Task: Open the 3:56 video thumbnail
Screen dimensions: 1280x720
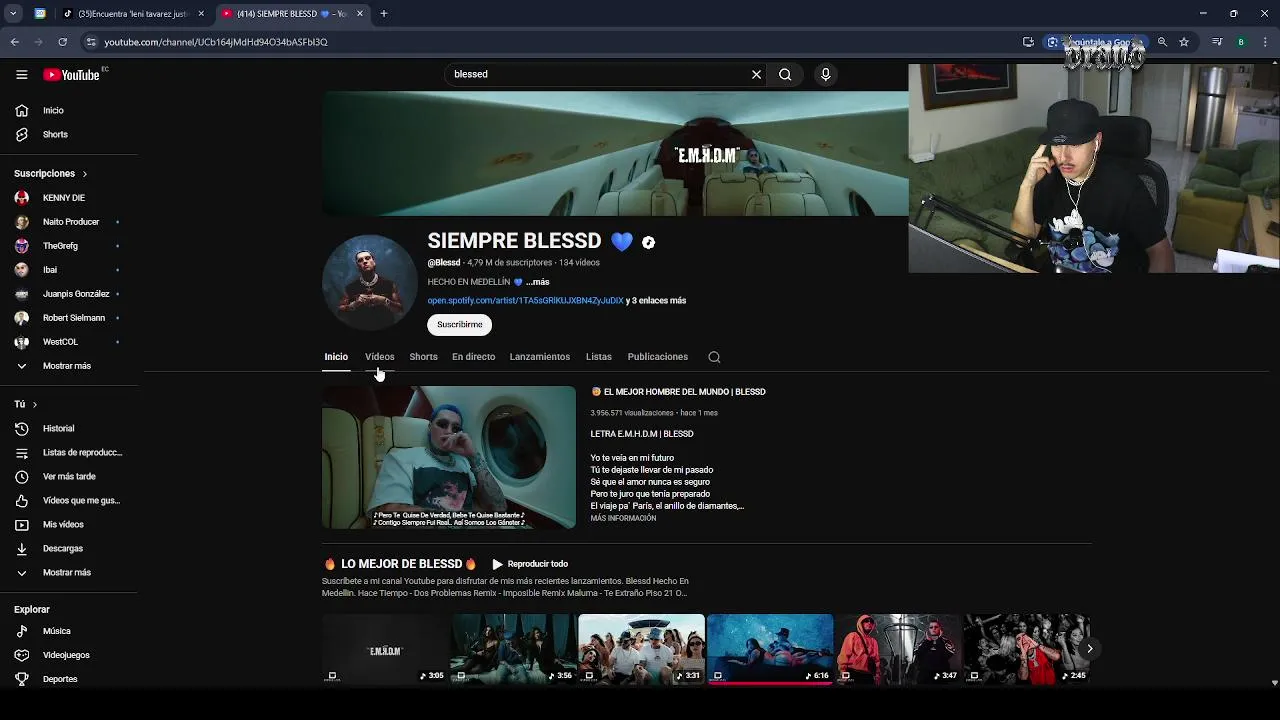Action: click(x=513, y=648)
